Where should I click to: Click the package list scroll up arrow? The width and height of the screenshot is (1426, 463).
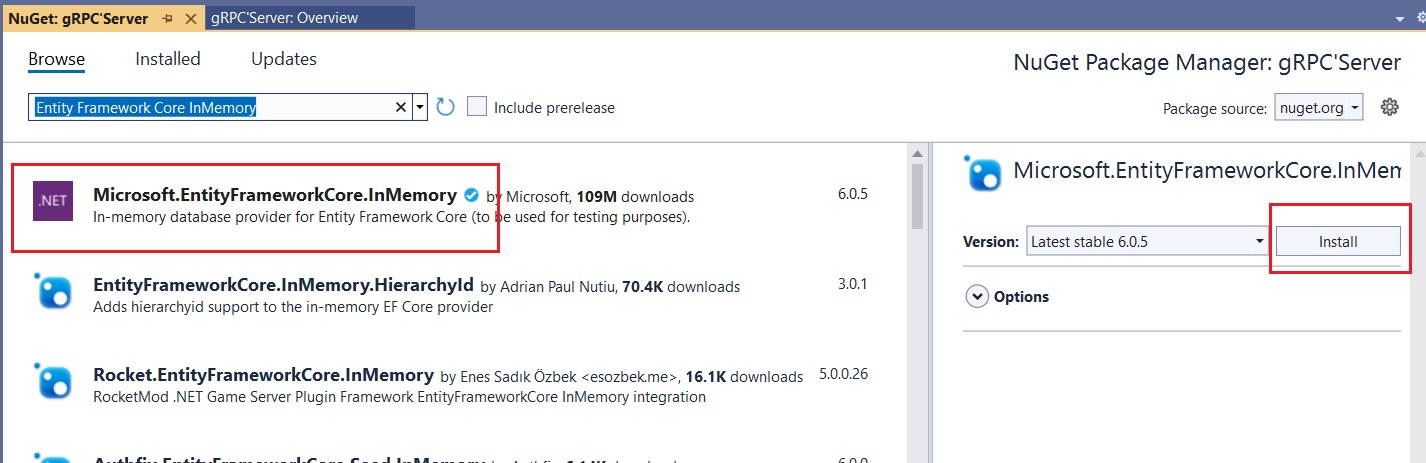point(916,153)
